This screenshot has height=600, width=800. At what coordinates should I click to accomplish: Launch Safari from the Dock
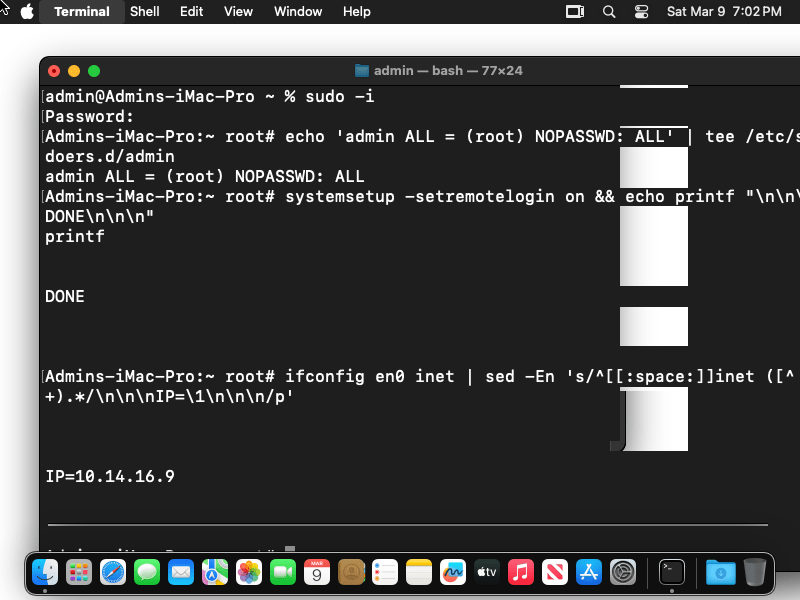click(x=113, y=572)
